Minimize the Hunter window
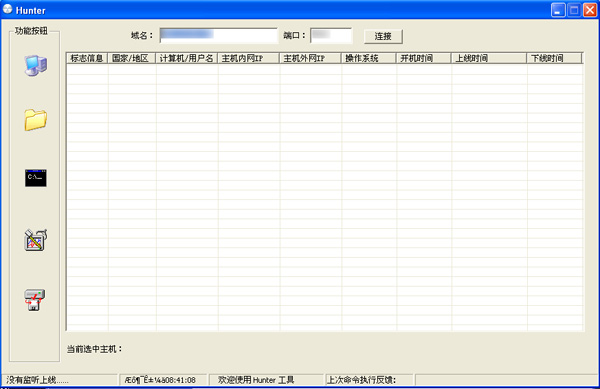Image resolution: width=600 pixels, height=389 pixels. click(558, 10)
